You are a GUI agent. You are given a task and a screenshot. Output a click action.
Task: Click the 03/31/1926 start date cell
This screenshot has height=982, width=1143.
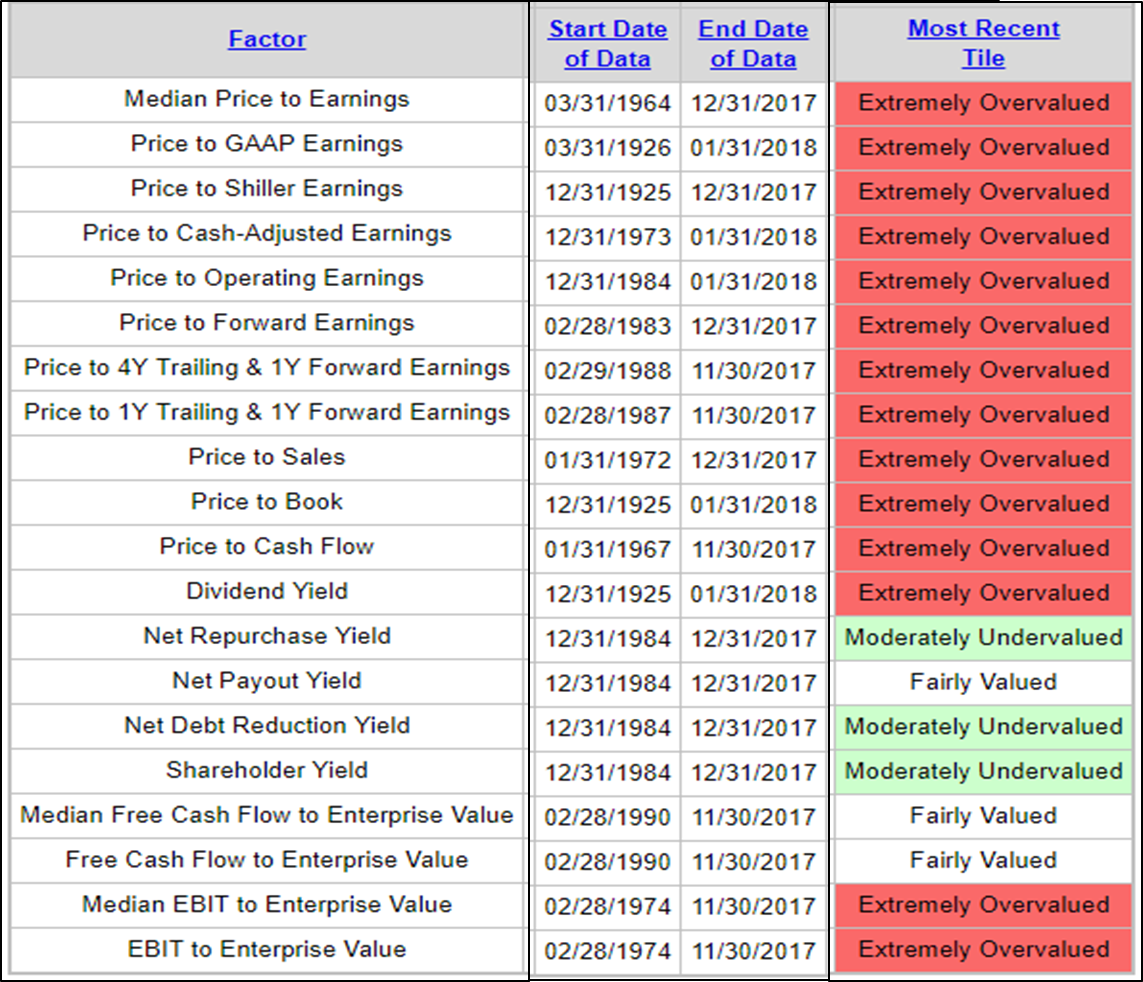tap(607, 148)
